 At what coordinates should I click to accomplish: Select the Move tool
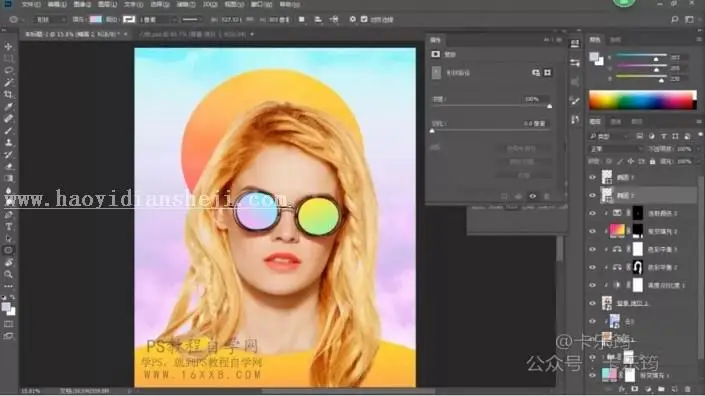coord(8,46)
